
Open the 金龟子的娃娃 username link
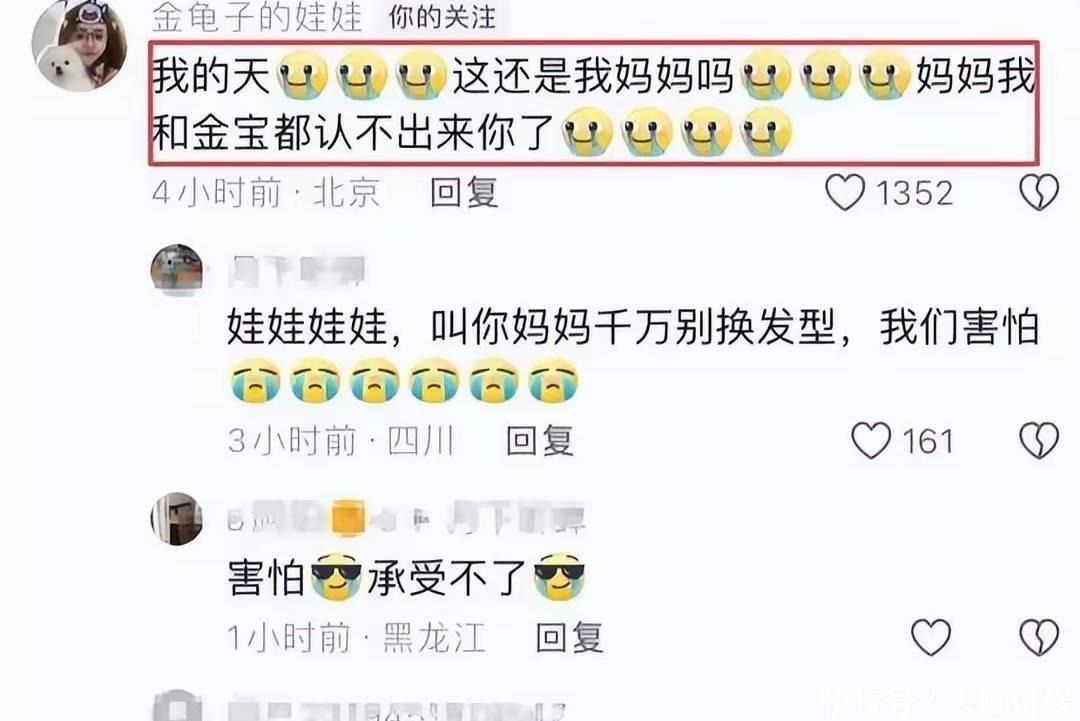click(256, 17)
